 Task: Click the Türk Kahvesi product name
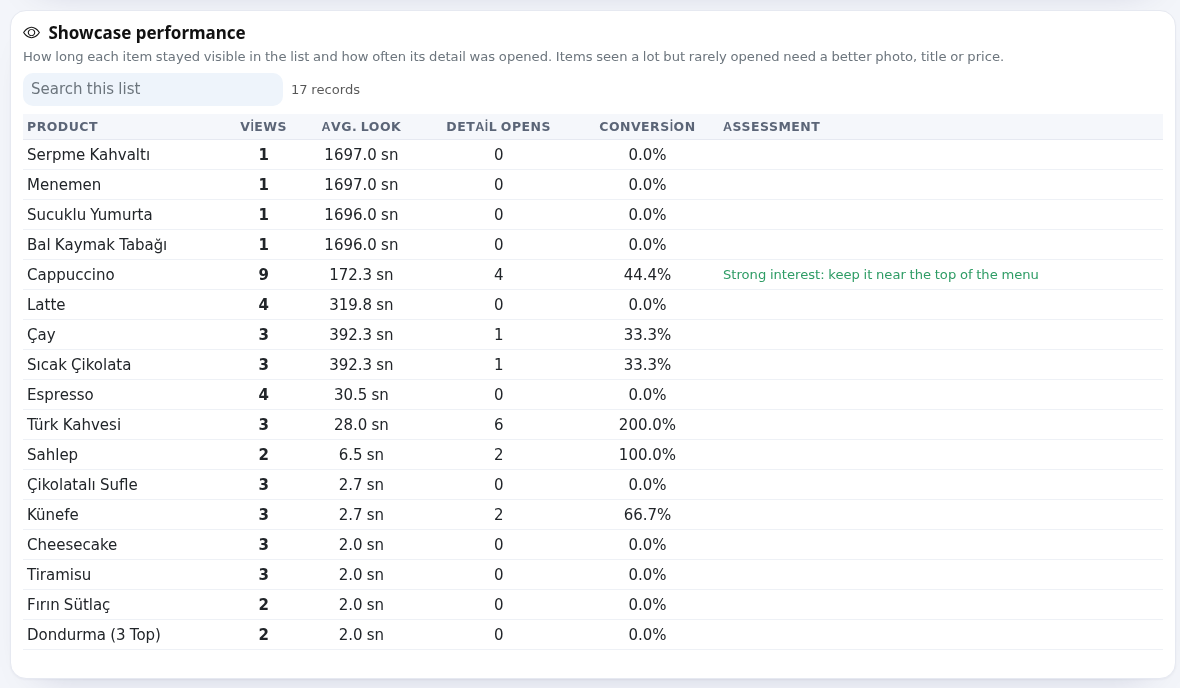[x=74, y=425]
